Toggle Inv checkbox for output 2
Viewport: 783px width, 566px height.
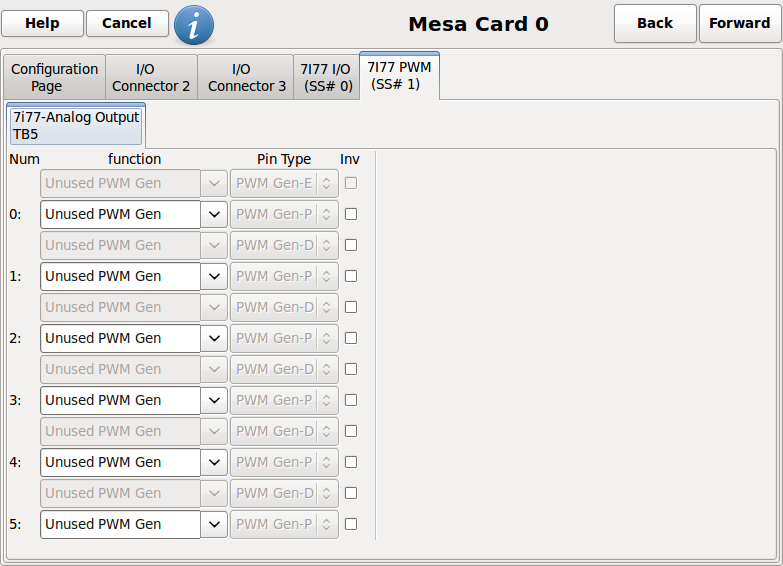pos(351,338)
